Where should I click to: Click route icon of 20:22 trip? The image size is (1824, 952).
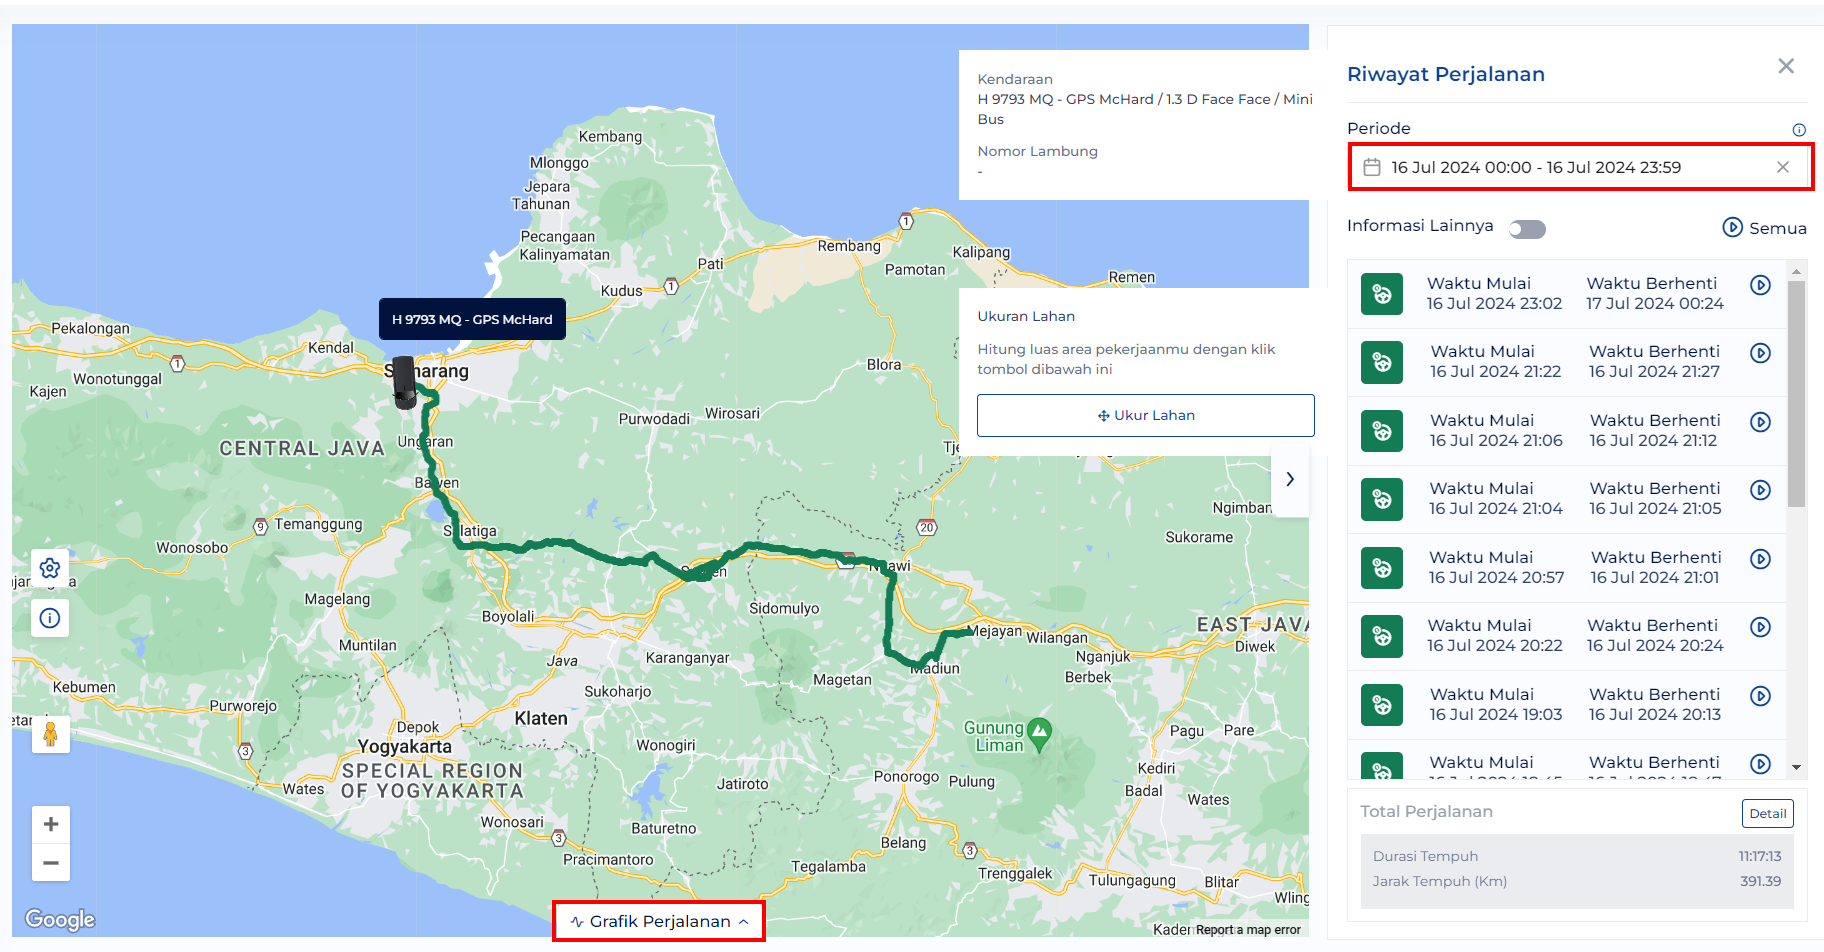point(1382,636)
